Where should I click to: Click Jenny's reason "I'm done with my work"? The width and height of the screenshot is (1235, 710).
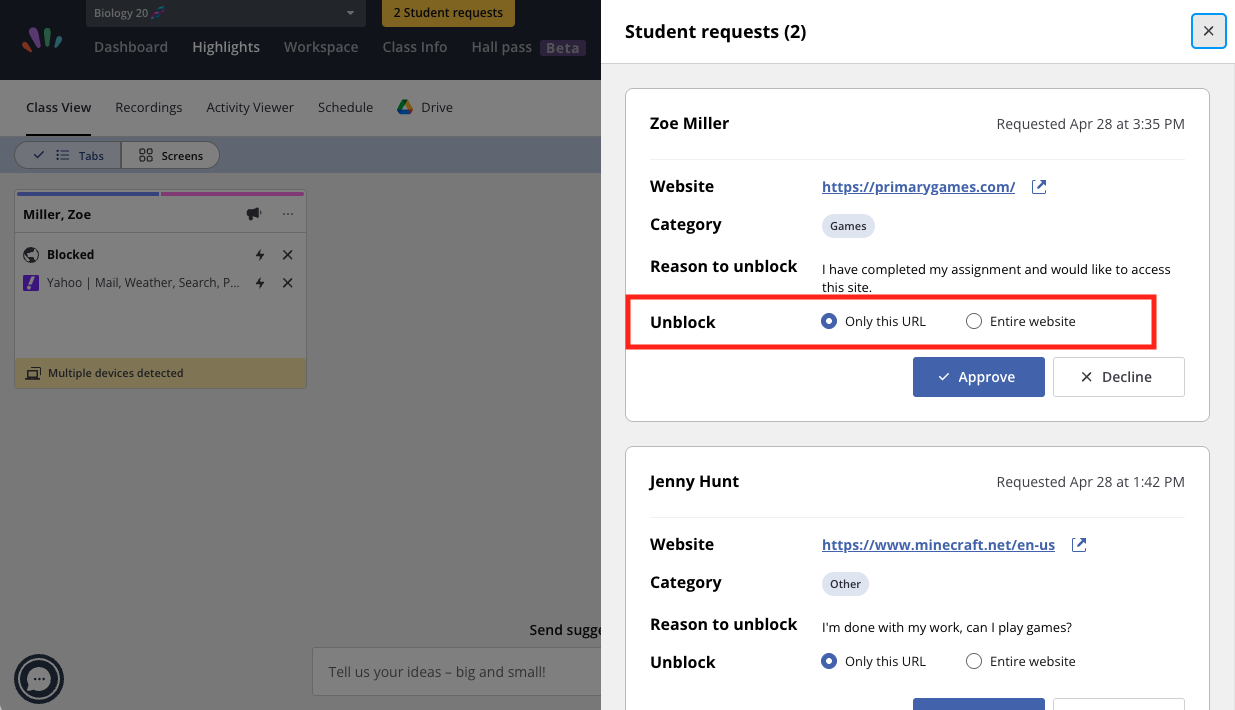(x=947, y=628)
